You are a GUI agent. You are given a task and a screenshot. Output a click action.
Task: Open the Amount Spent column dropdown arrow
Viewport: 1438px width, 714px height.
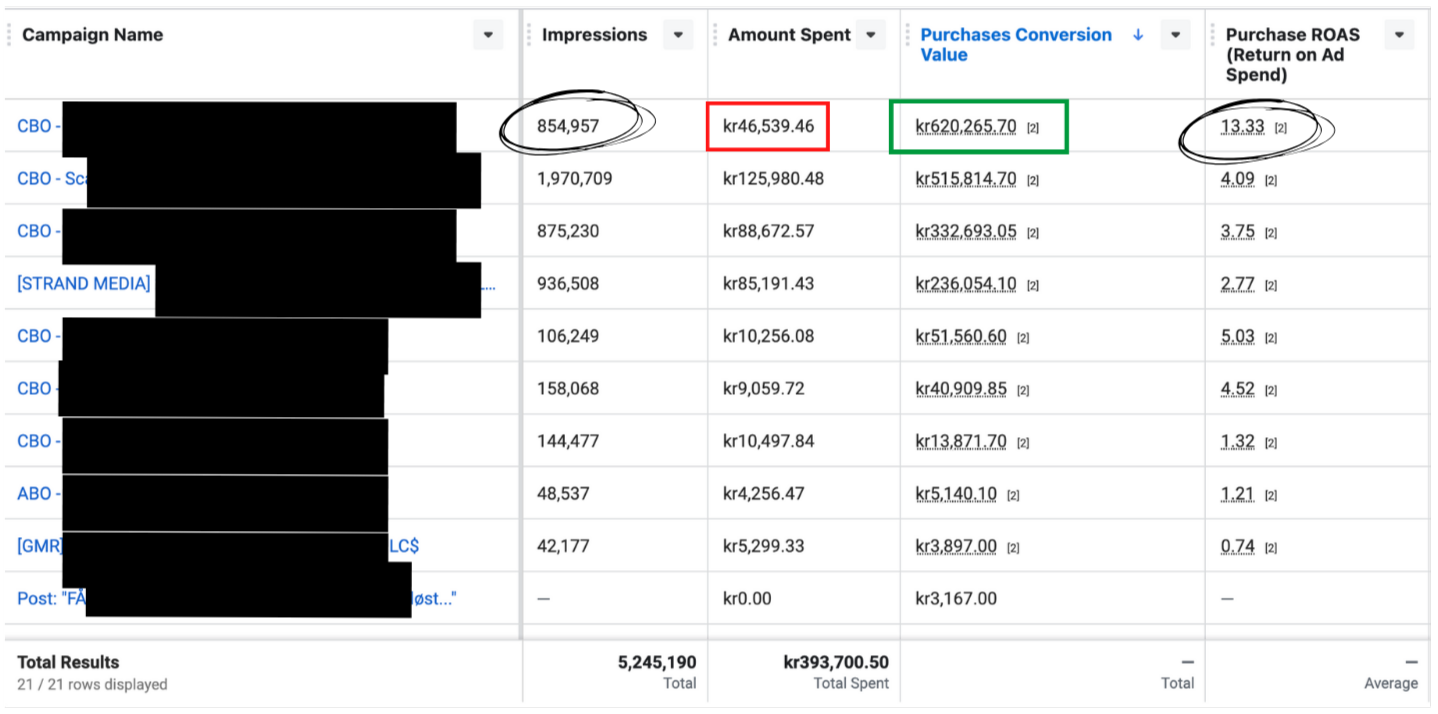870,35
